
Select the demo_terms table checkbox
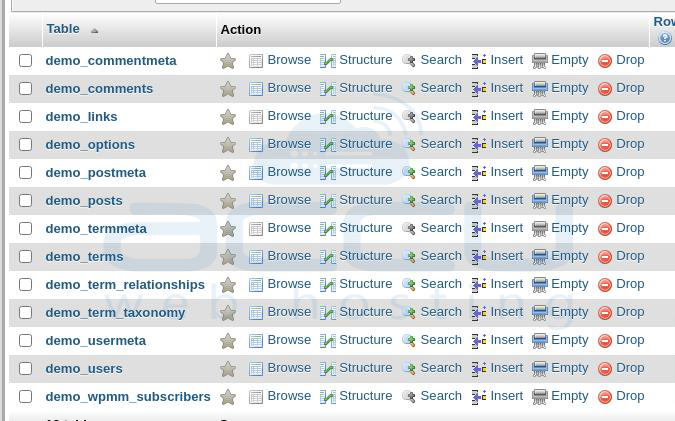click(25, 257)
